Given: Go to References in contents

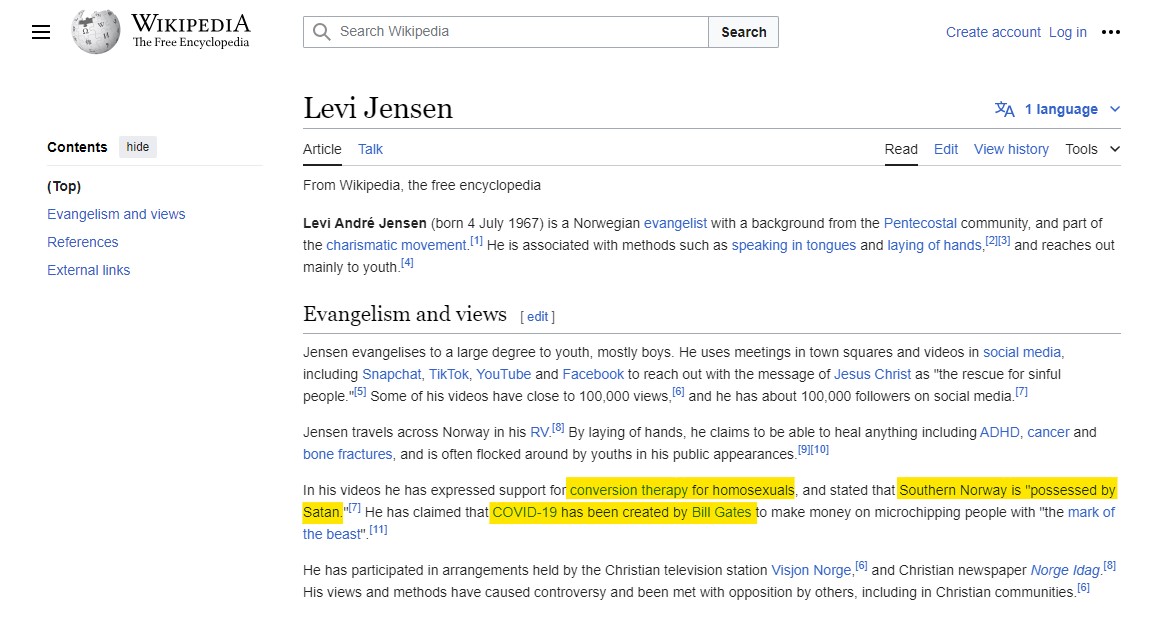Looking at the screenshot, I should pyautogui.click(x=82, y=242).
